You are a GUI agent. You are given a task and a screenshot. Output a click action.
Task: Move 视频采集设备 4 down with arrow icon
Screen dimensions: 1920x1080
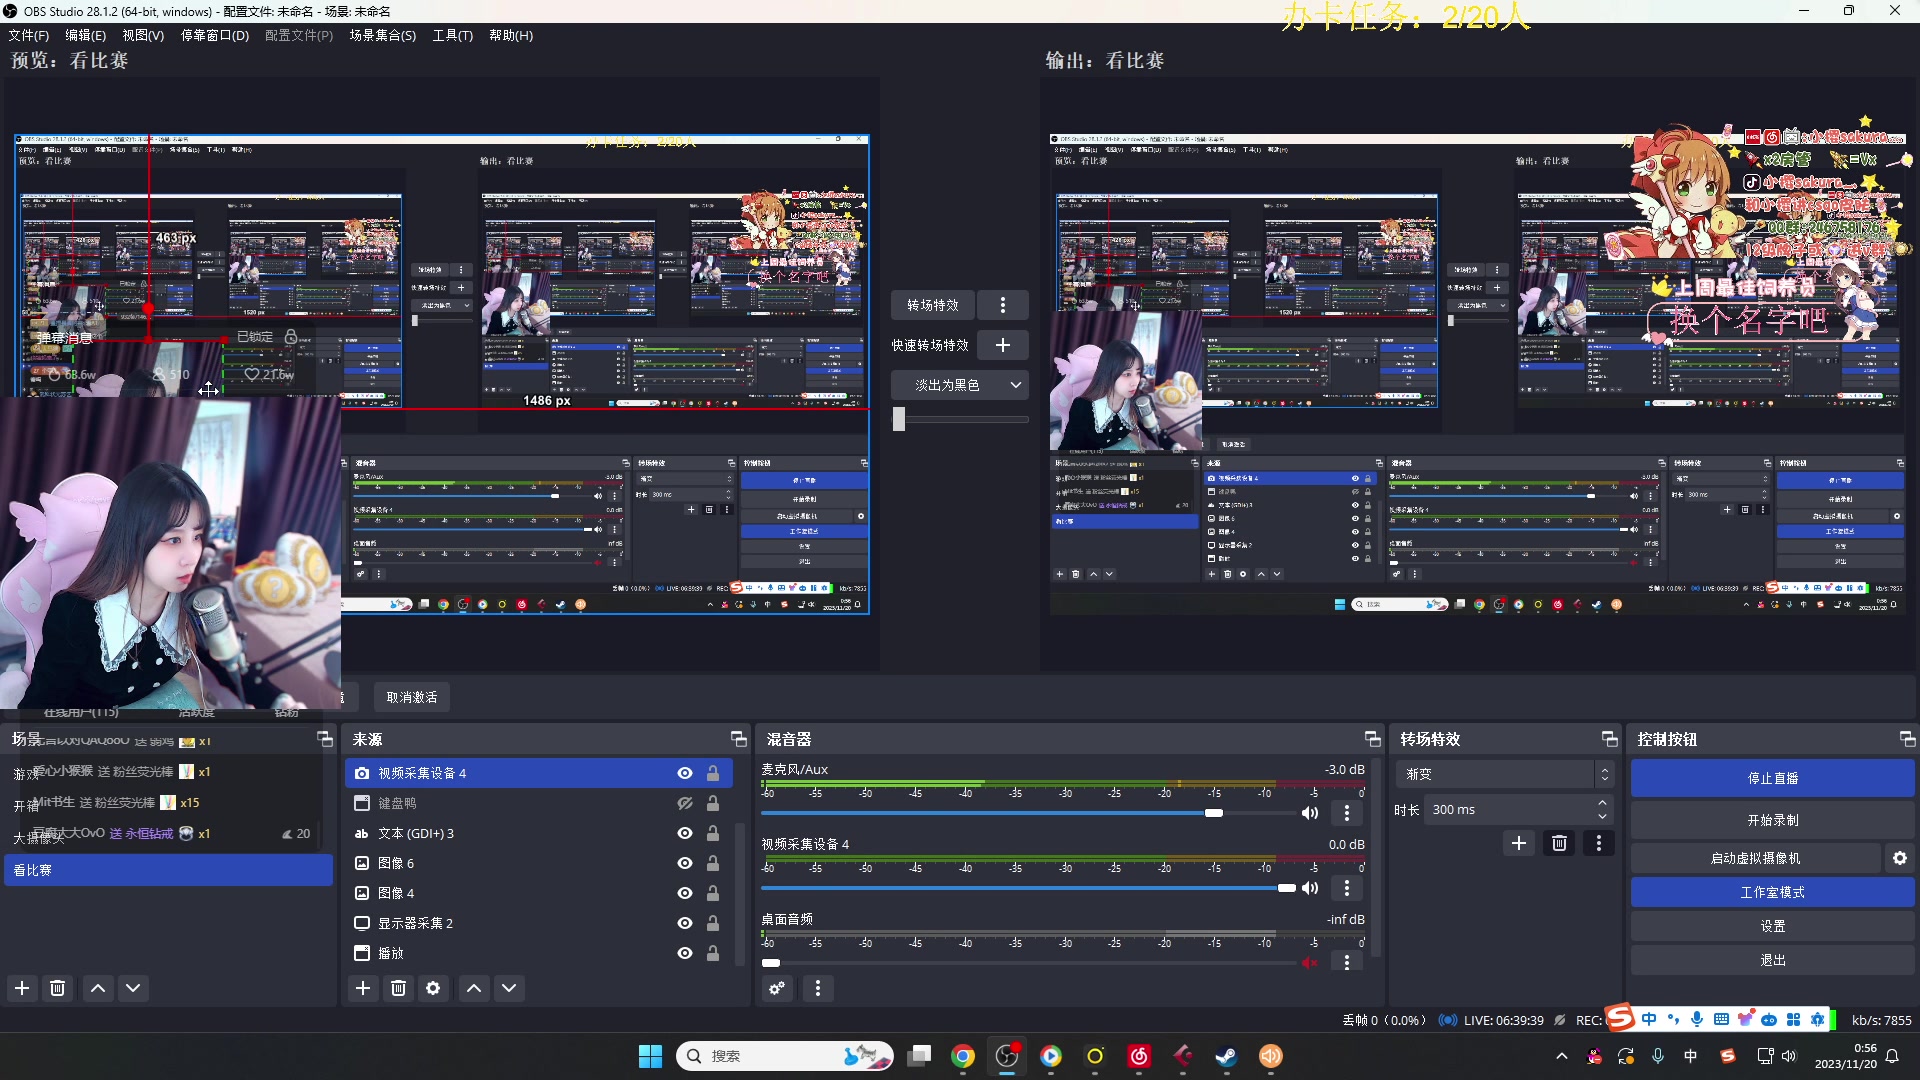(509, 988)
